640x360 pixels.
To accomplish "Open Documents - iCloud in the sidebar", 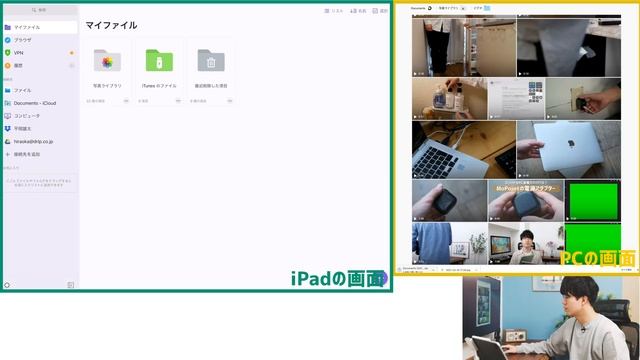I will [40, 103].
